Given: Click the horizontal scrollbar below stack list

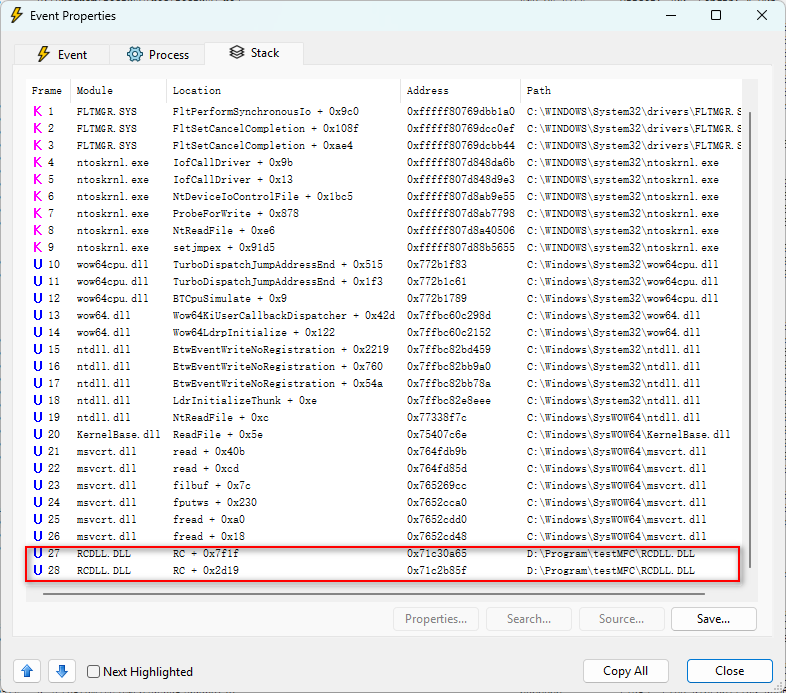Looking at the screenshot, I should click(374, 594).
